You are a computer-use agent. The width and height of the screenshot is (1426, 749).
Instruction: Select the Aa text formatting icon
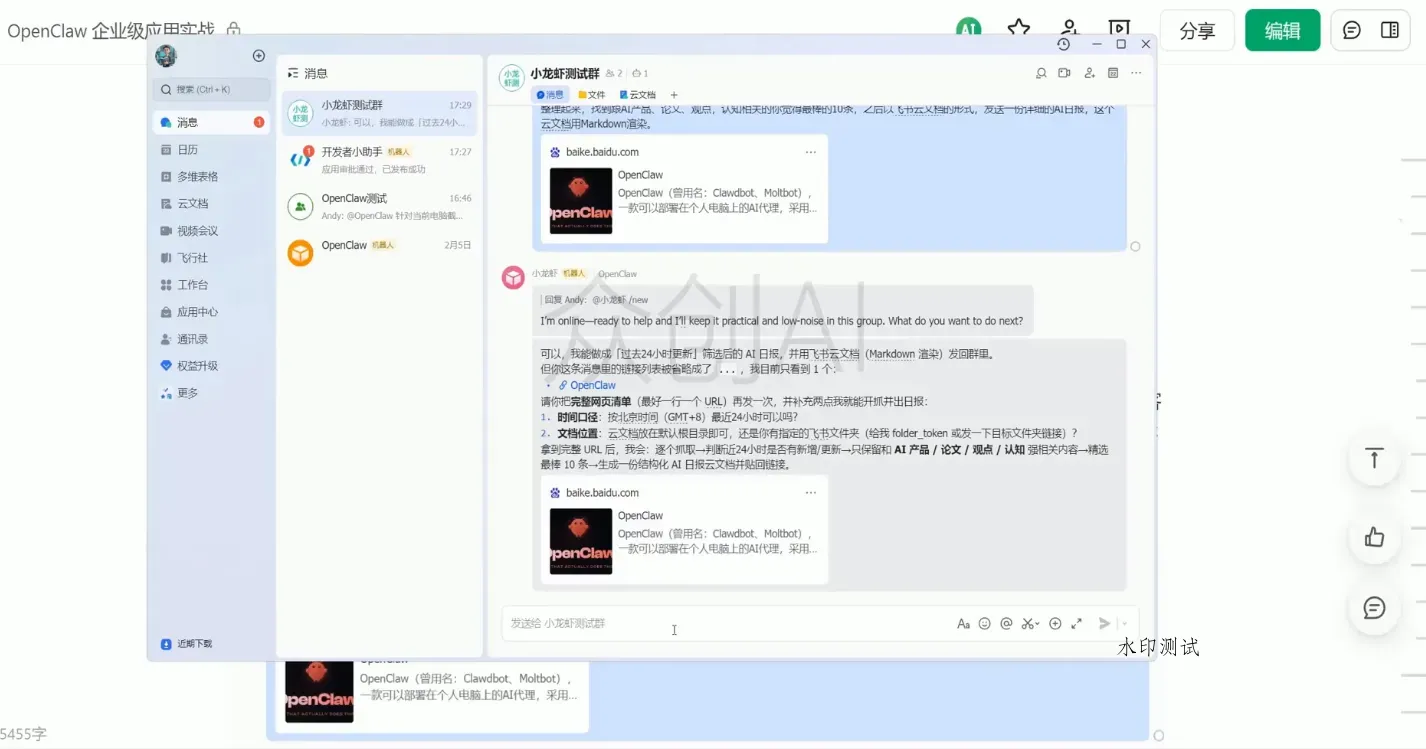point(963,623)
